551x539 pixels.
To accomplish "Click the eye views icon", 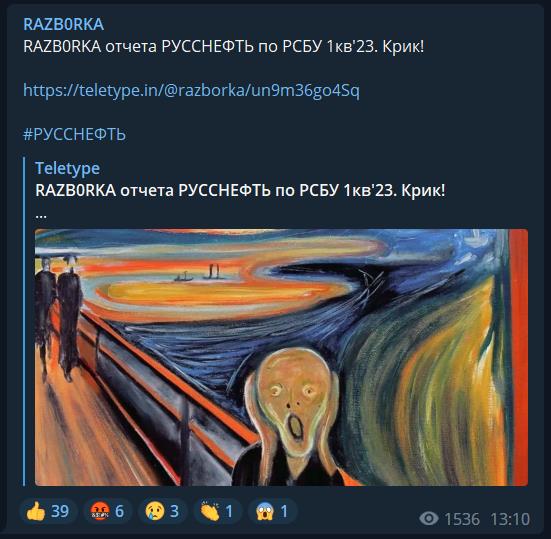I will [x=429, y=518].
